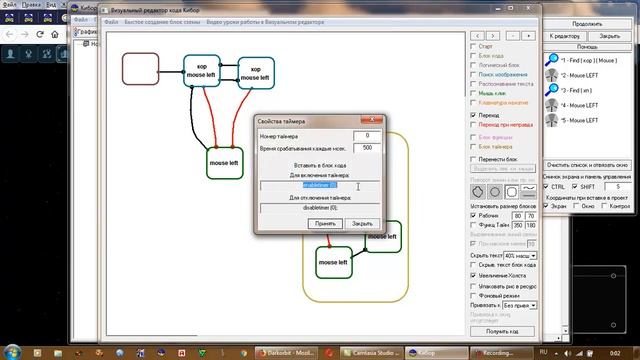Open 'Правка' menu in the browser window
This screenshot has height=360, width=640.
point(31,5)
